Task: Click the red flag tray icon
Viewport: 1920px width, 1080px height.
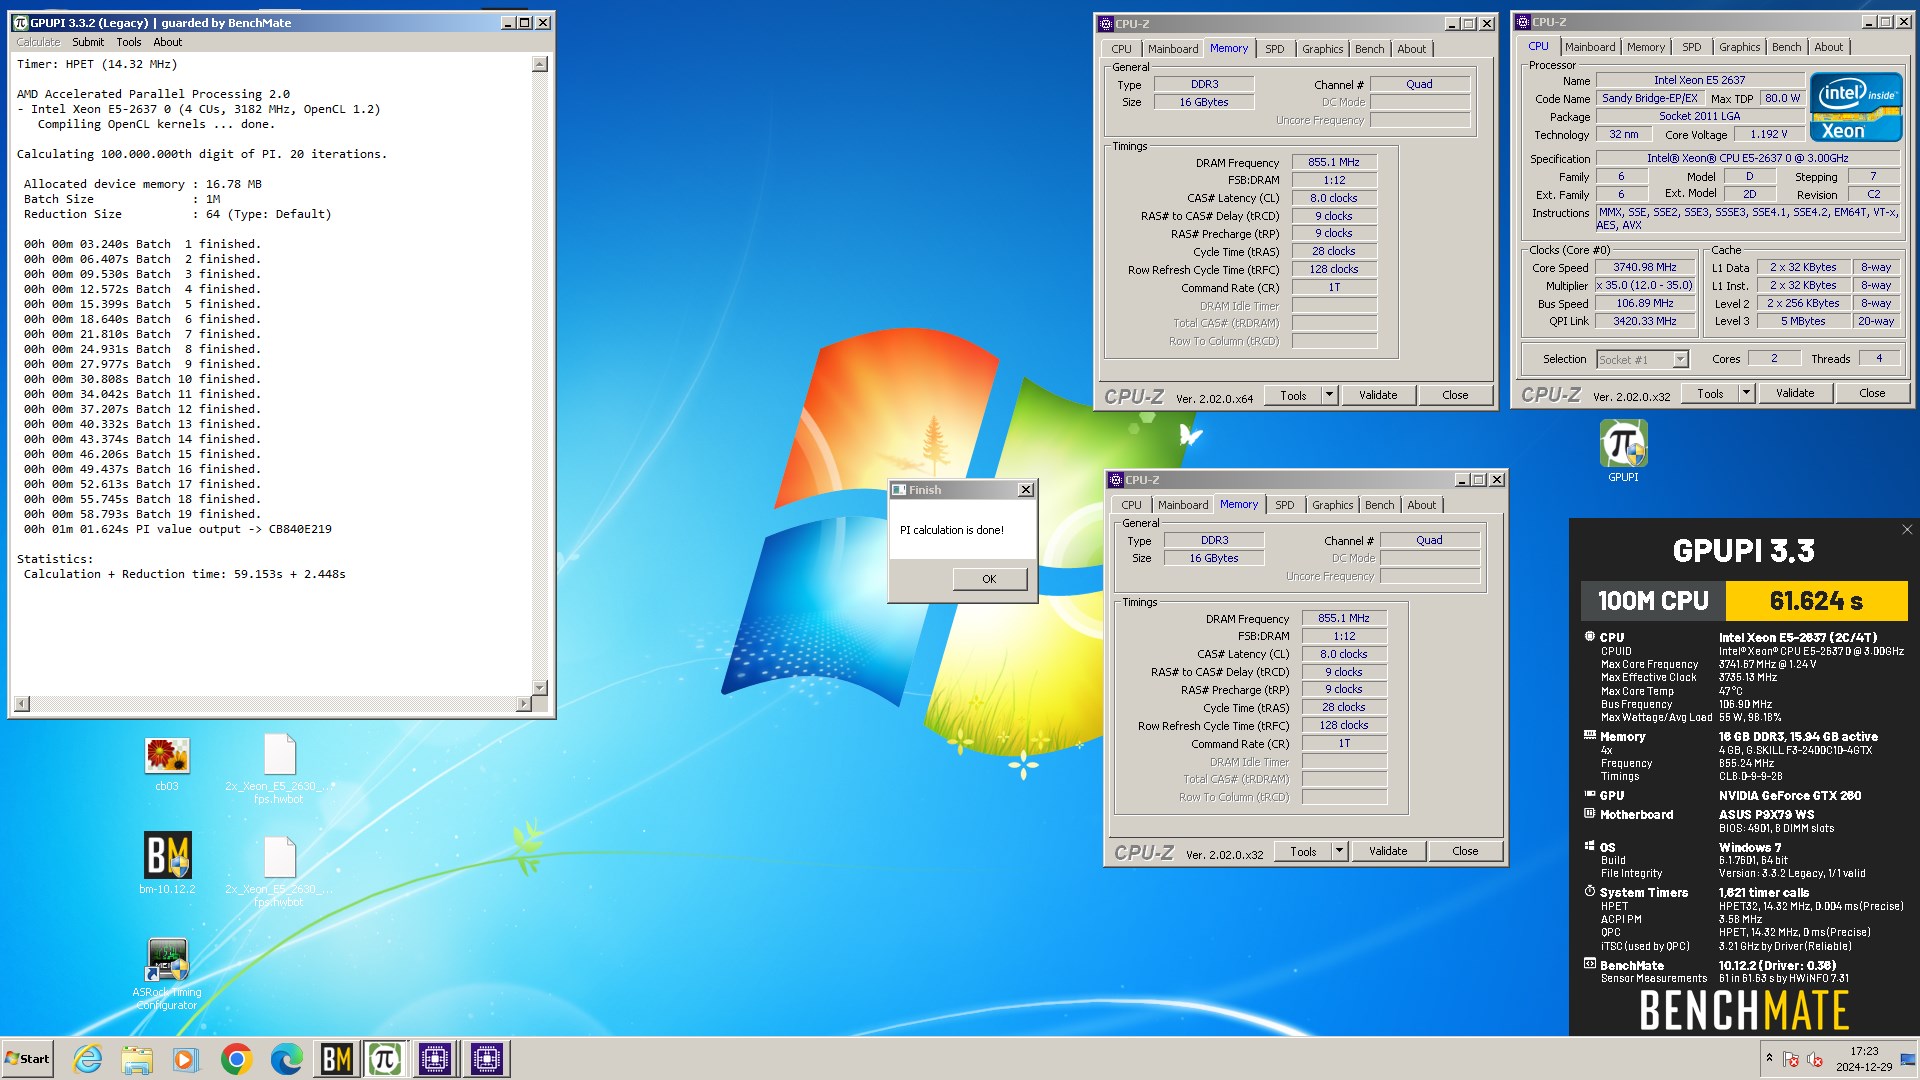Action: 1791,1059
